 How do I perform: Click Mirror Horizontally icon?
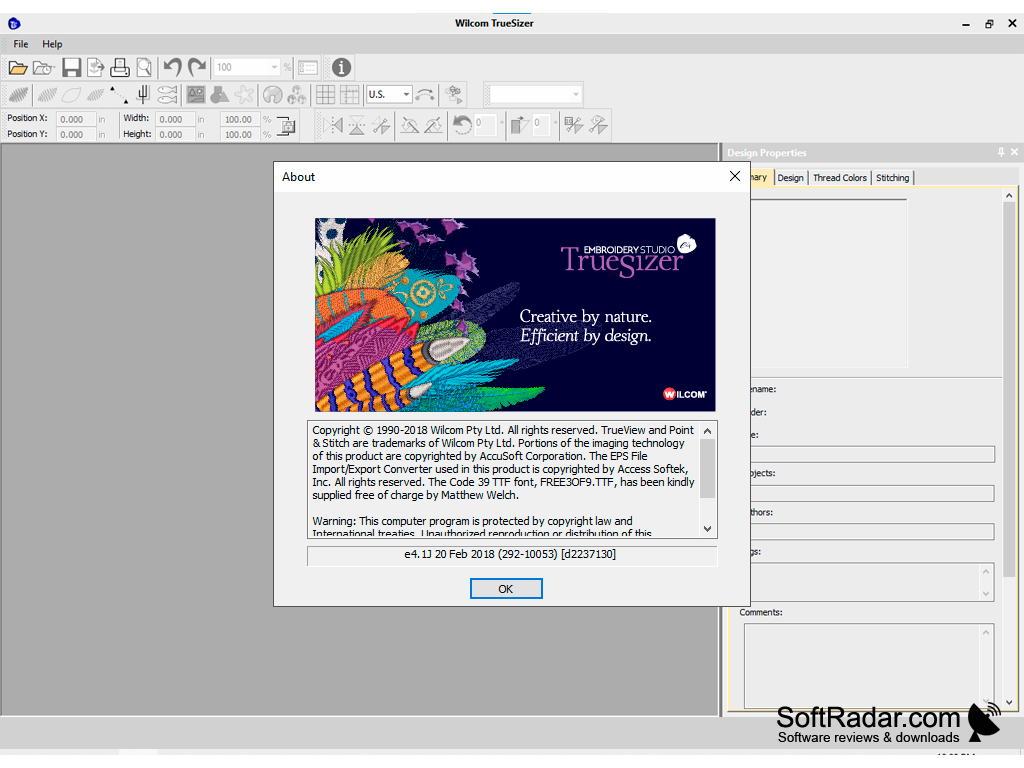333,125
